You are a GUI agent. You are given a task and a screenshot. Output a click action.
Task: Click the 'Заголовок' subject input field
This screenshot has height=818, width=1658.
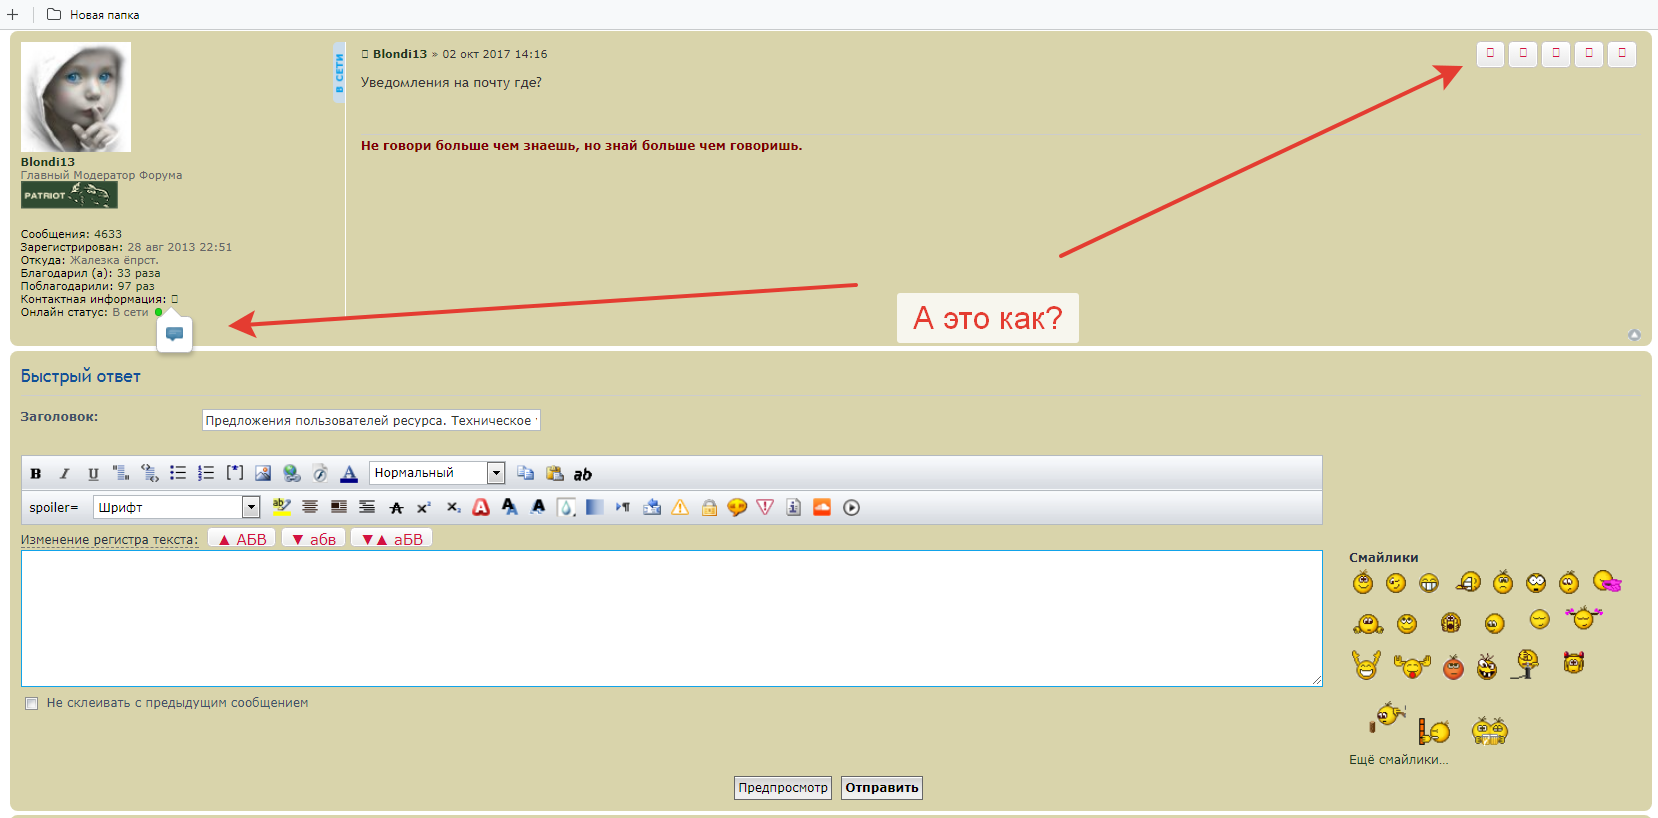click(x=371, y=421)
